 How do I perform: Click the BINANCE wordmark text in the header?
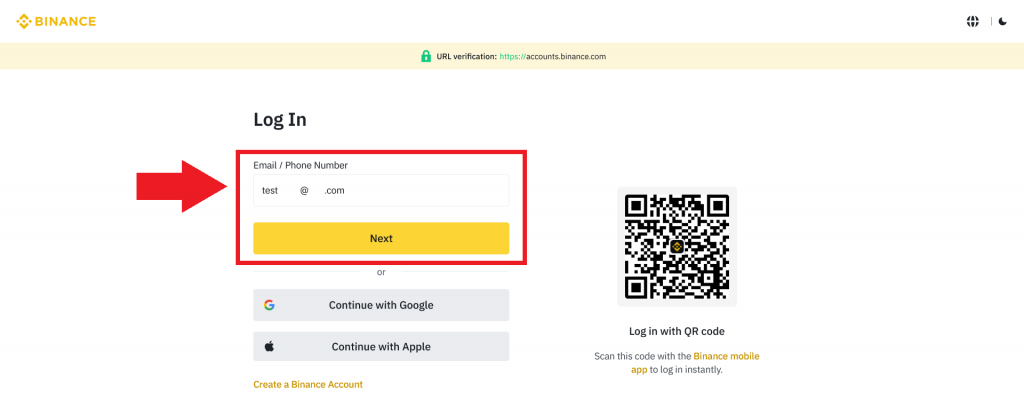tap(66, 21)
